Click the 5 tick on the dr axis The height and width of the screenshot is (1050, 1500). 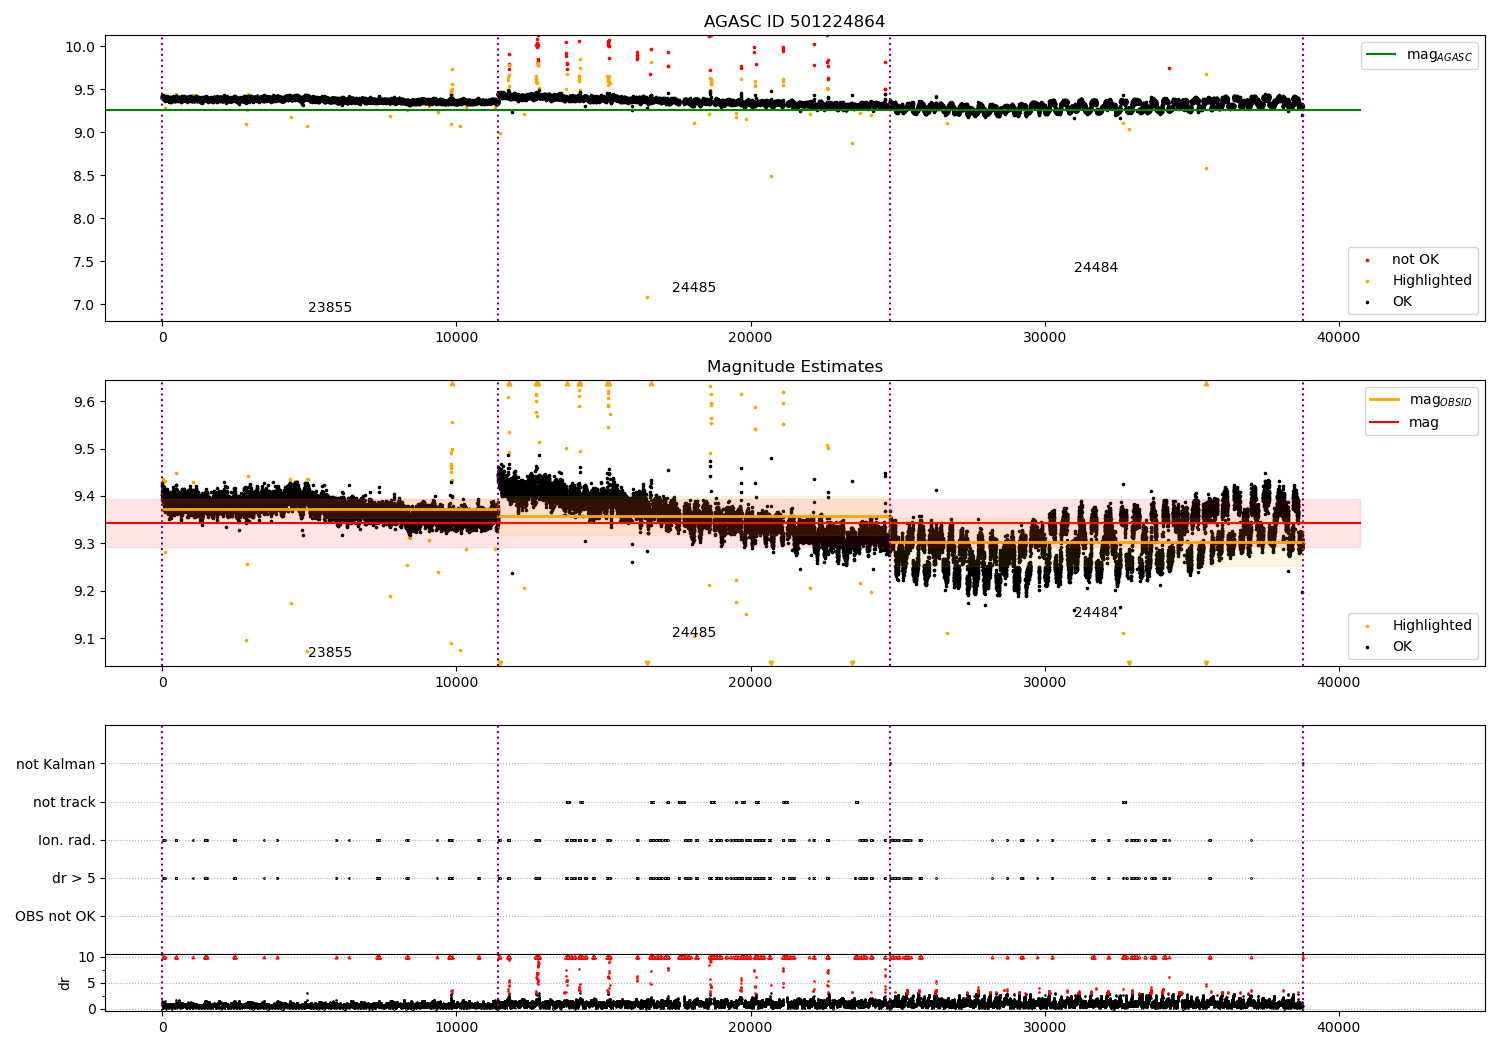(x=91, y=983)
